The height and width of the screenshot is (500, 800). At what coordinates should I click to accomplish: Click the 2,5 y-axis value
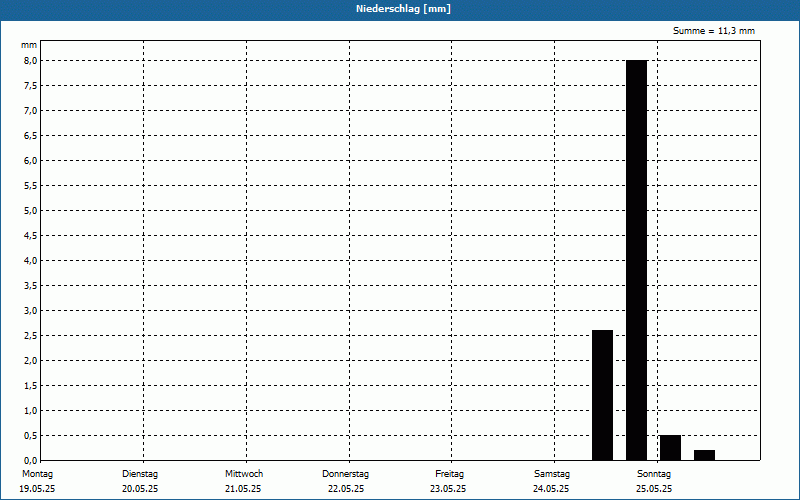tap(31, 336)
